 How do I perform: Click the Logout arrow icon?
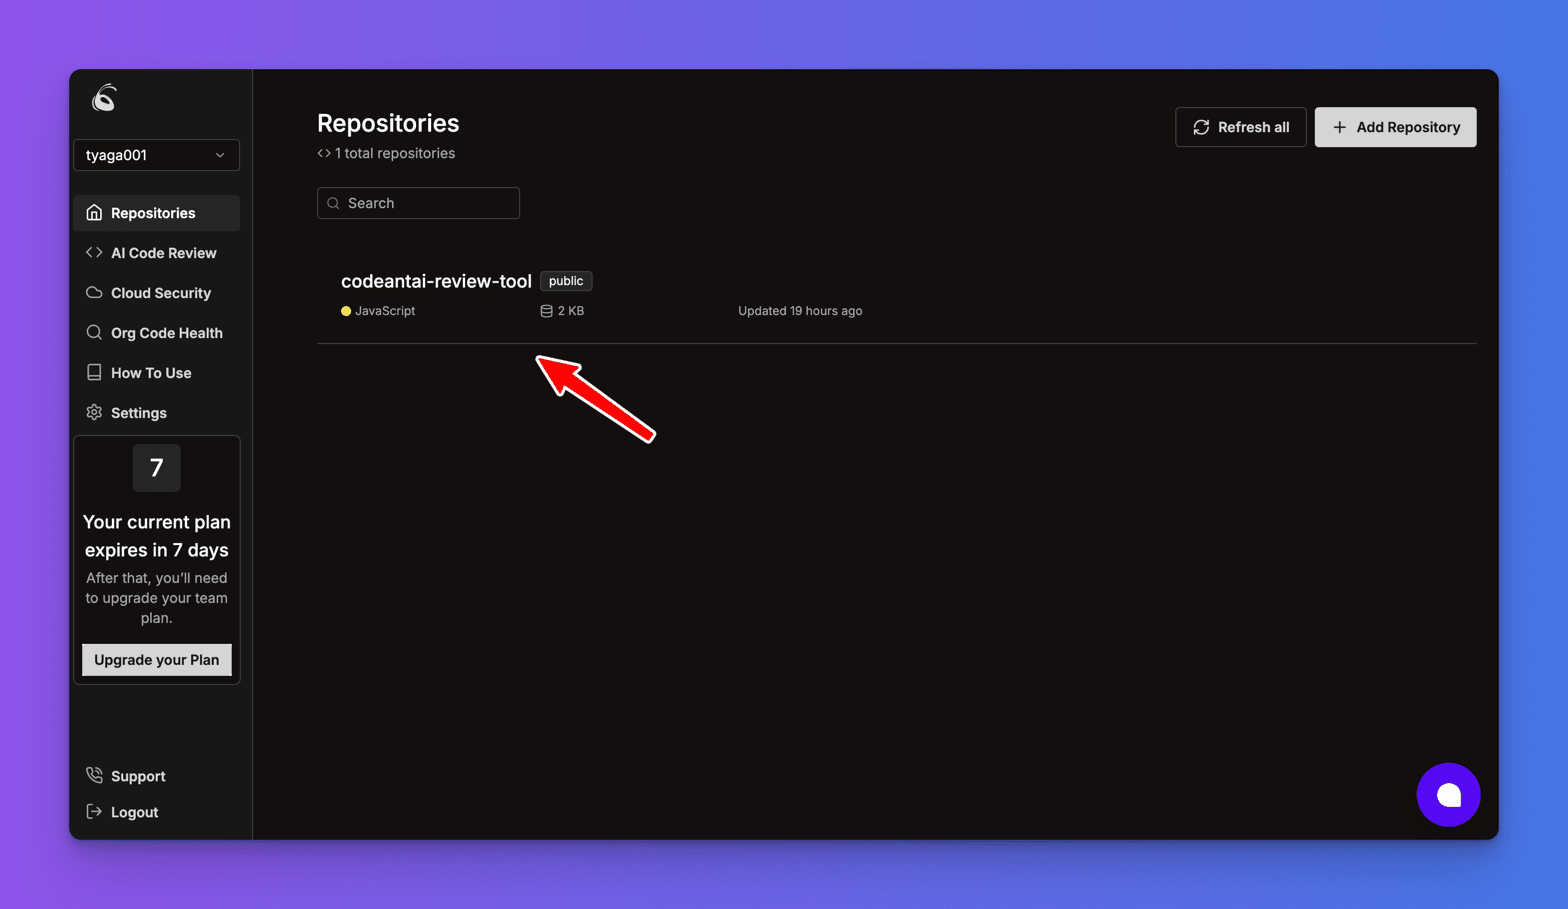pyautogui.click(x=94, y=811)
